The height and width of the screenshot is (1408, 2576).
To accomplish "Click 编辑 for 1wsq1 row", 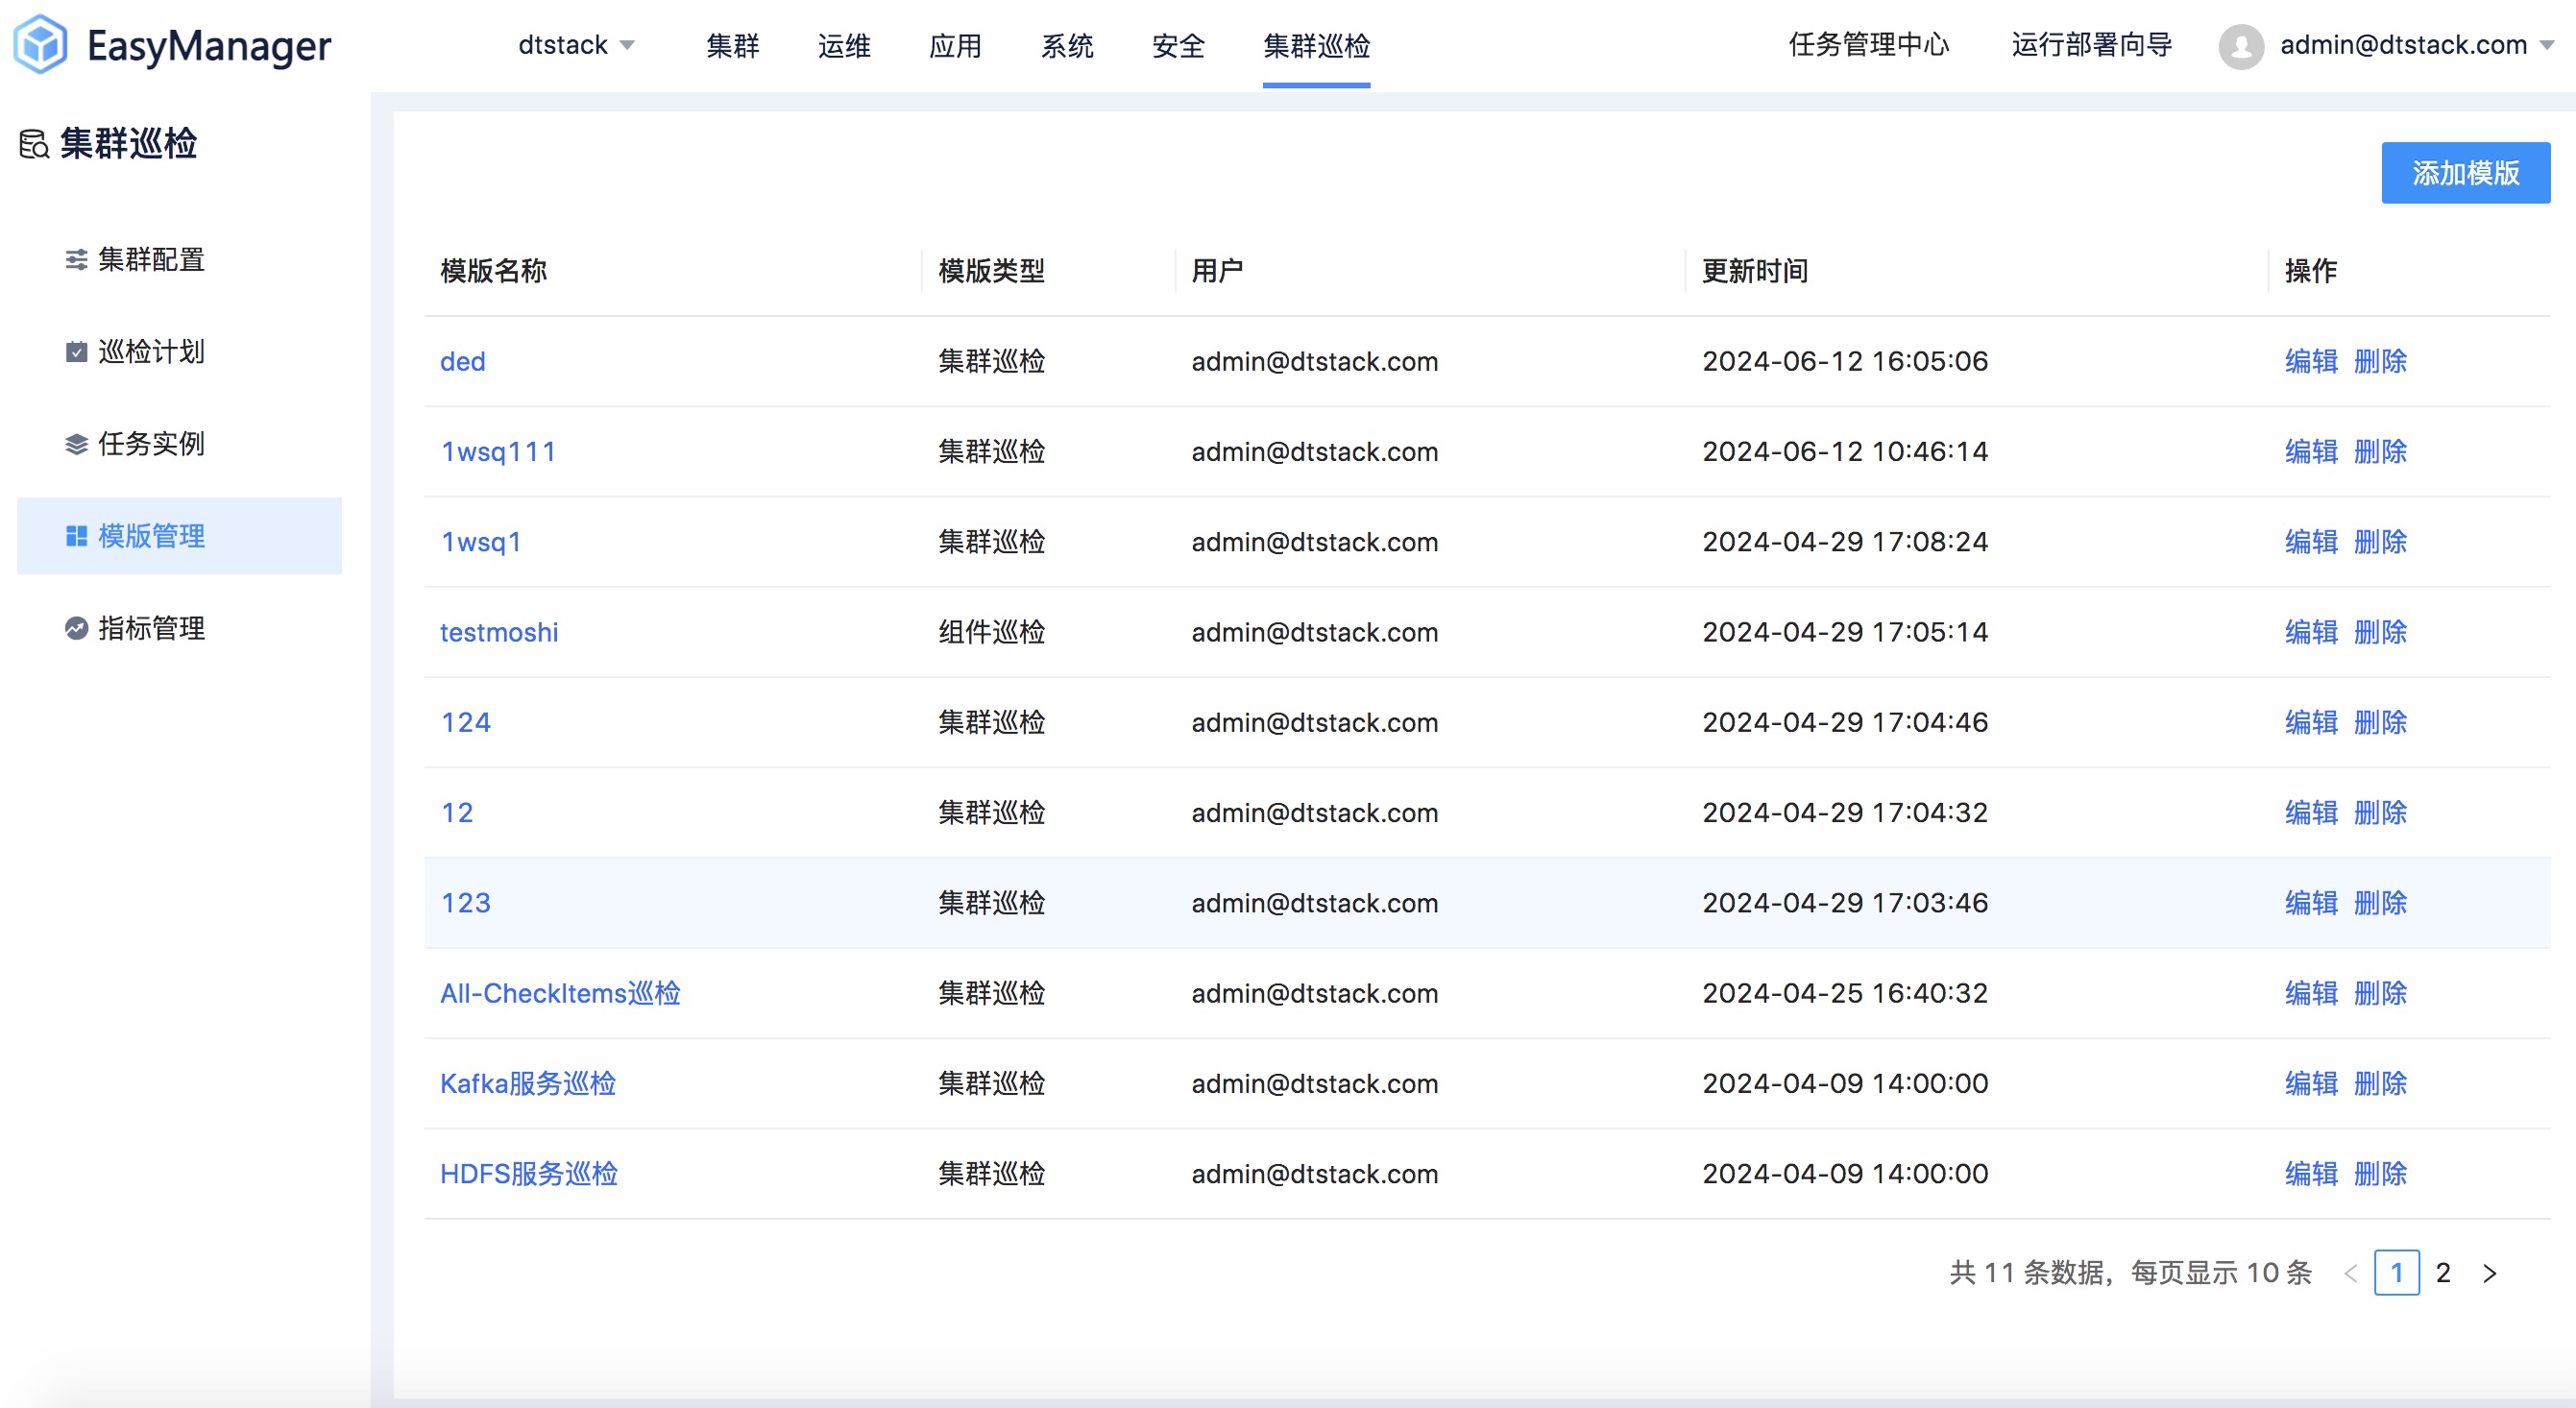I will [2311, 541].
